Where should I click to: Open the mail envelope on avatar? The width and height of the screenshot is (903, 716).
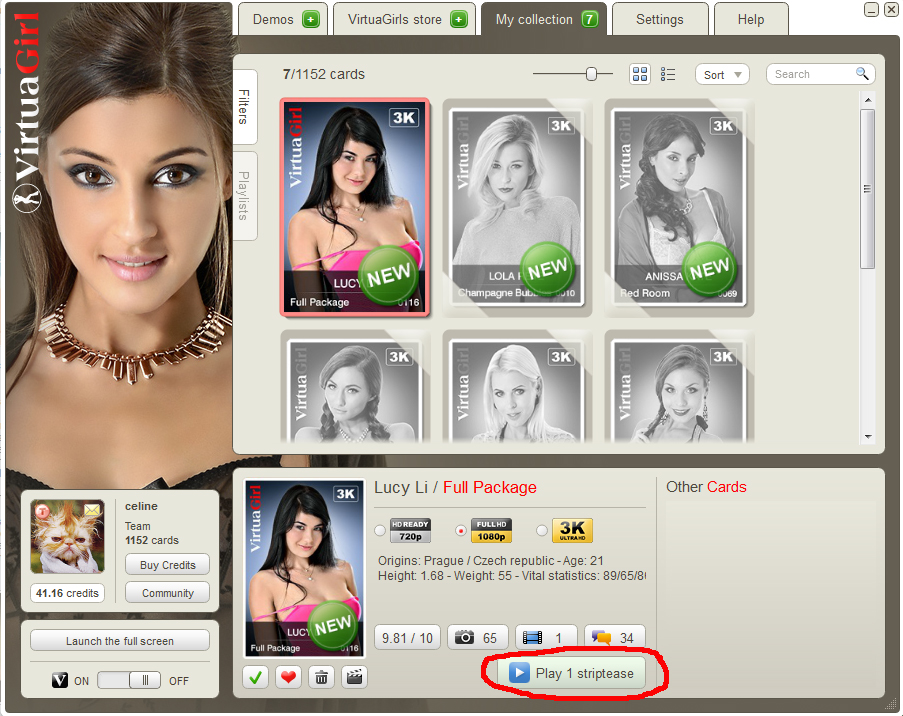[92, 511]
